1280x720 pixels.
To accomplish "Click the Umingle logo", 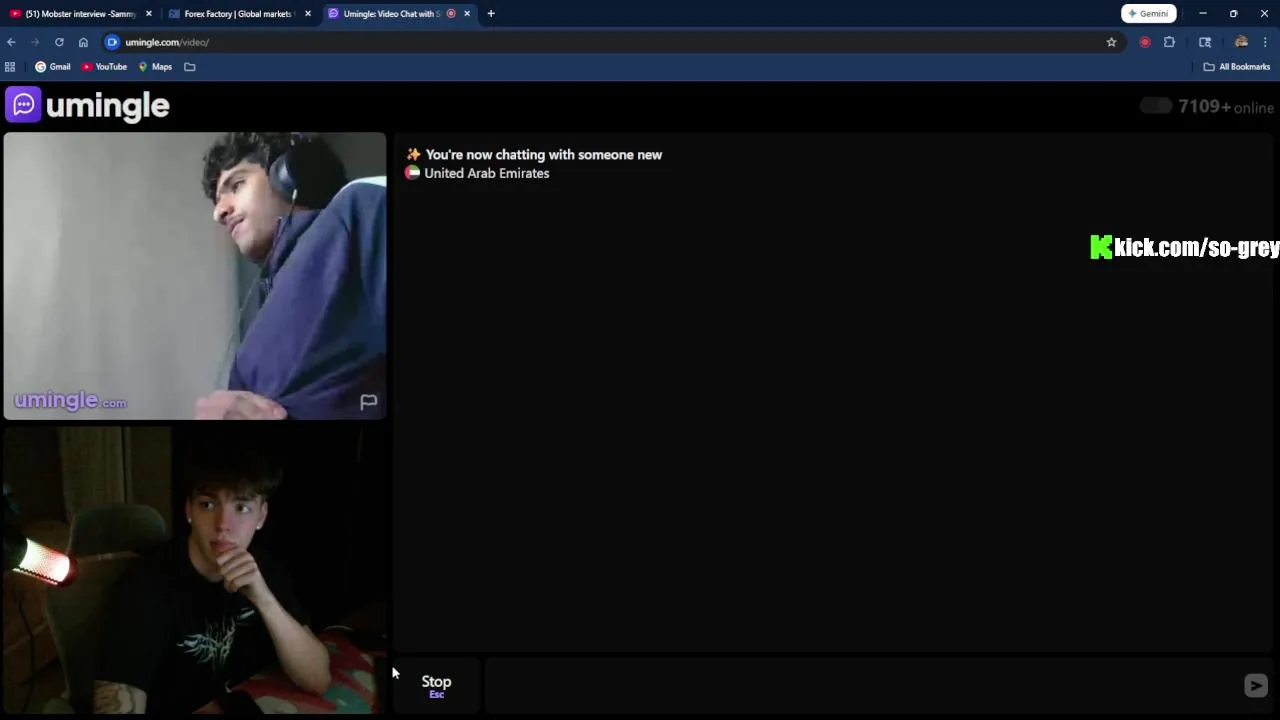I will tap(87, 105).
